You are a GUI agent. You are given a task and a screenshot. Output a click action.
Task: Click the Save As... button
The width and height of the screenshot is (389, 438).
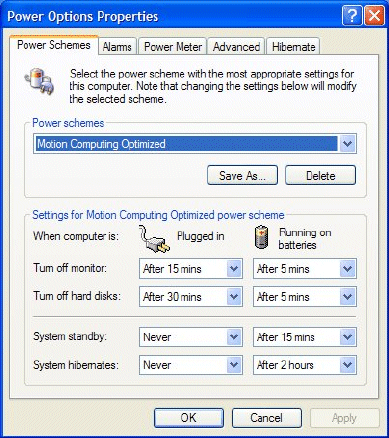pyautogui.click(x=242, y=175)
